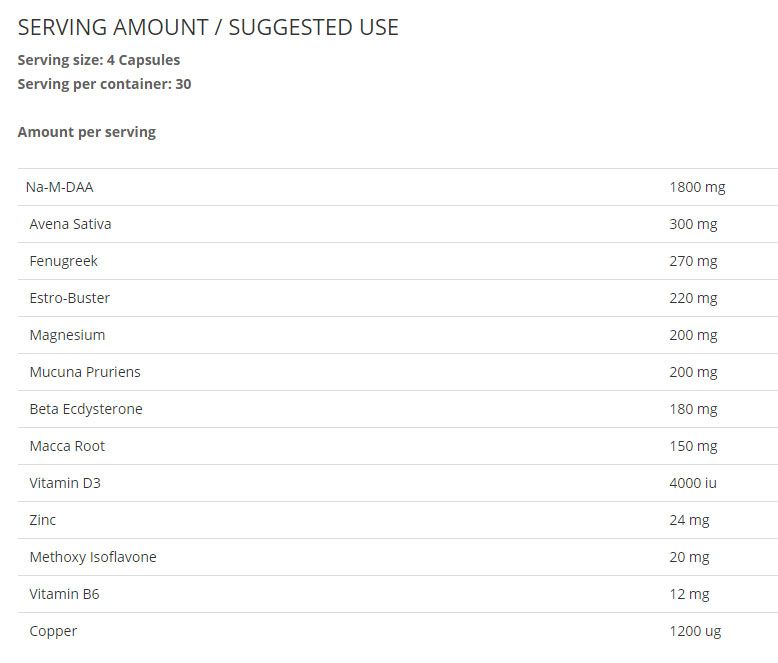This screenshot has height=663, width=778.
Task: Click the 270 mg amount
Action: (x=693, y=261)
